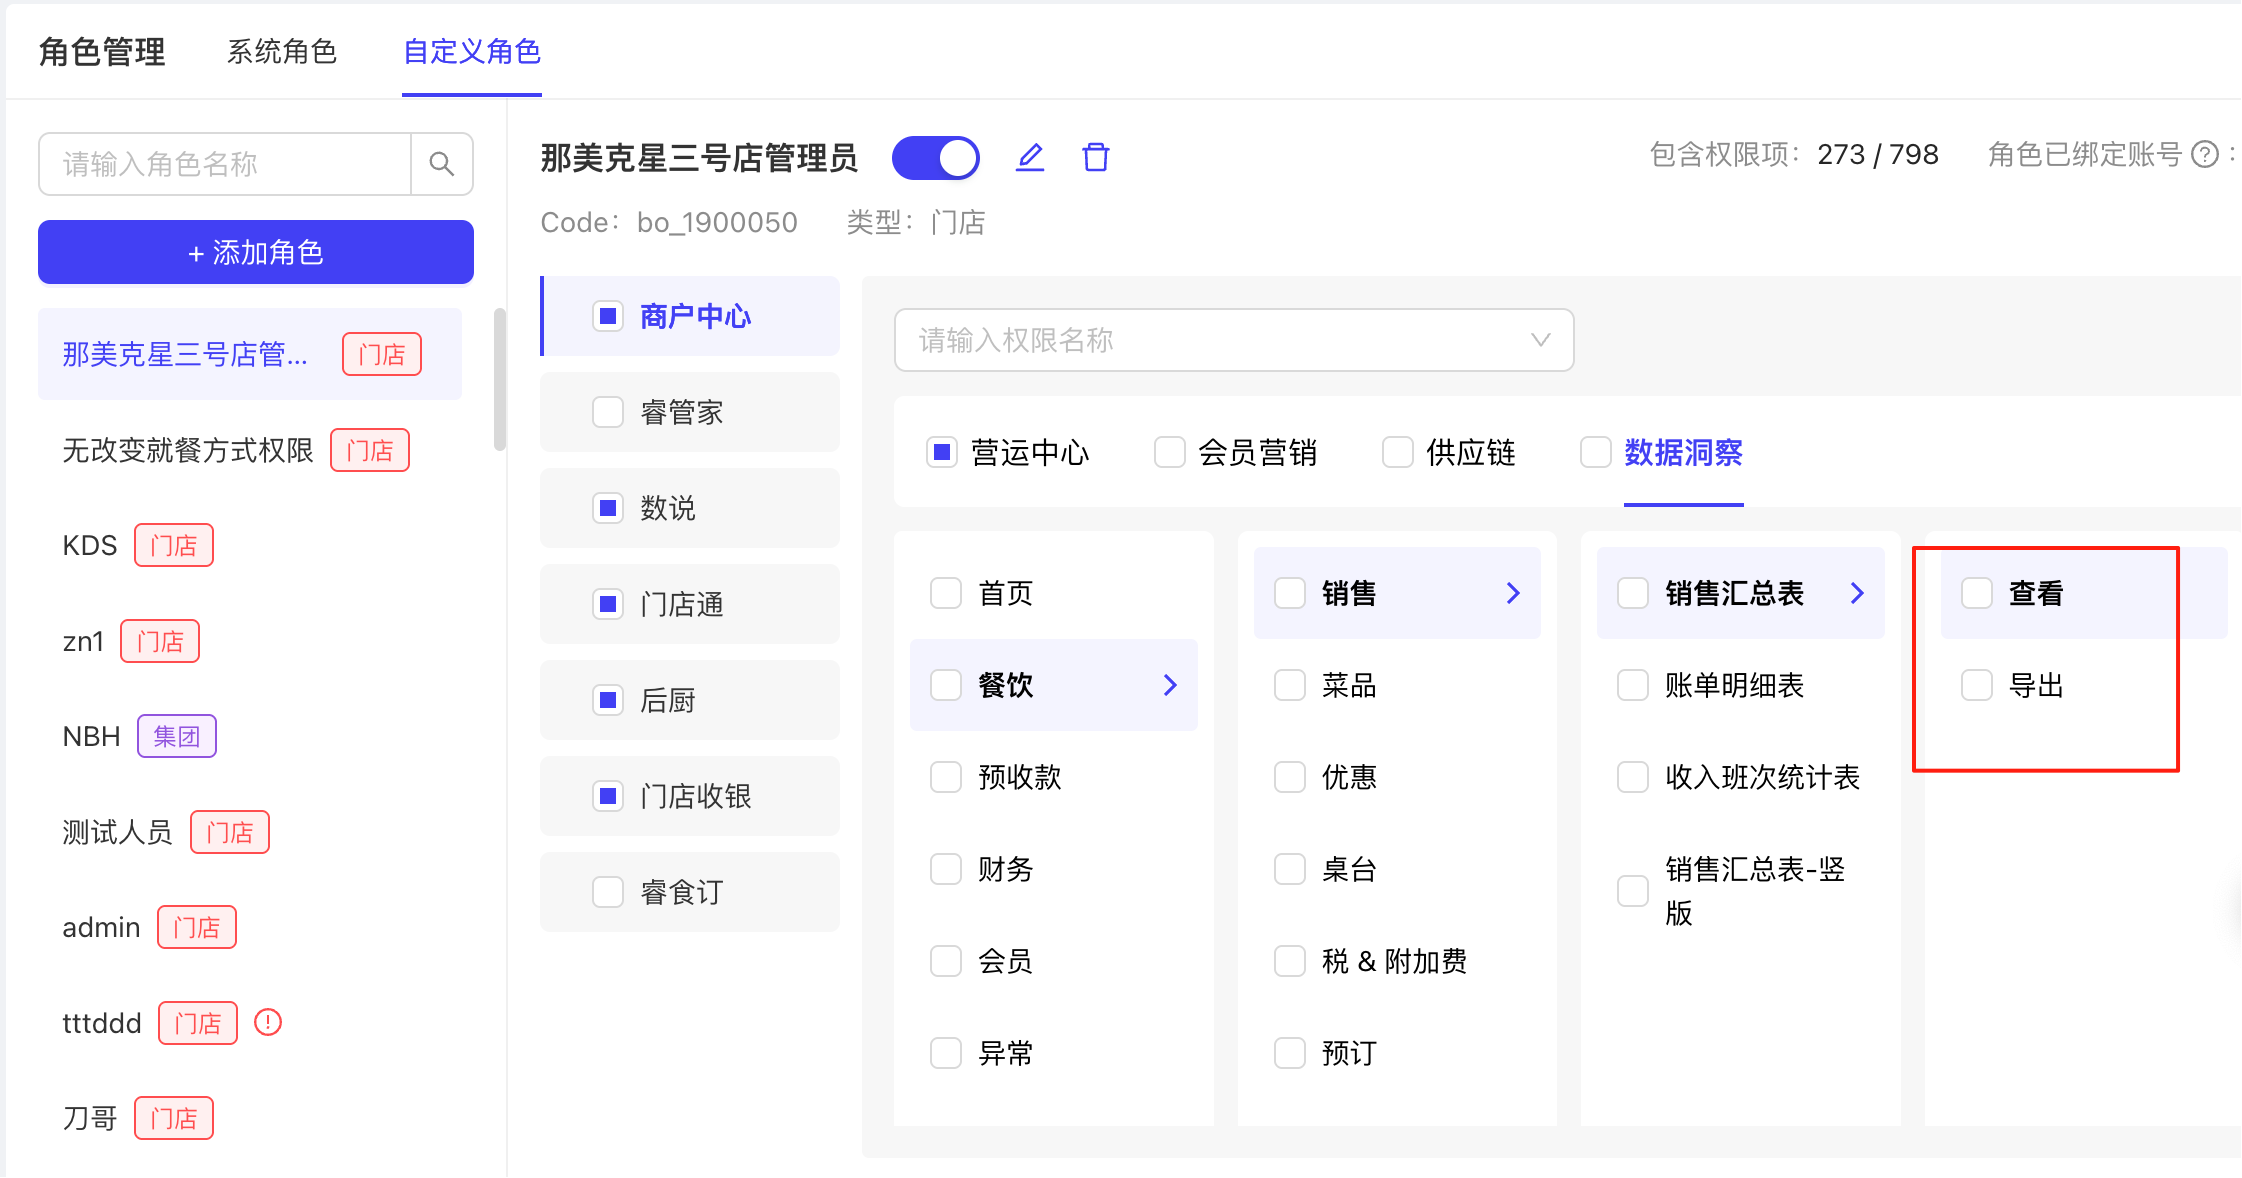Toggle the role enabled switch off
2242x1178 pixels.
(936, 158)
